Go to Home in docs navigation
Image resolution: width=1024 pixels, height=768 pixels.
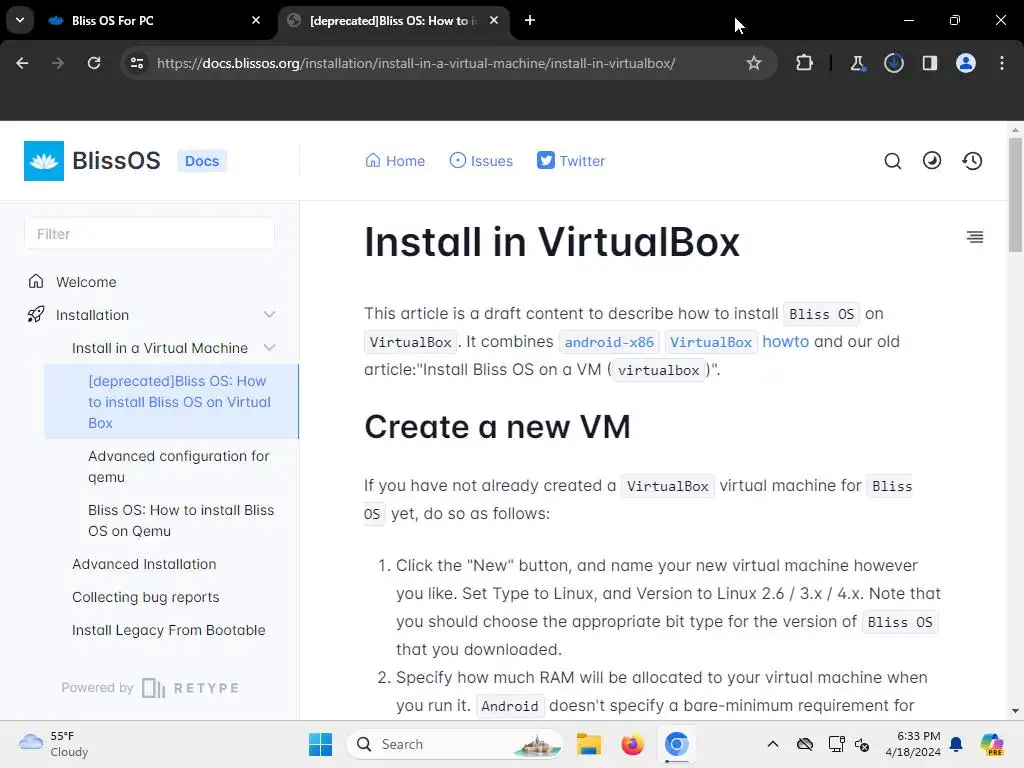click(x=394, y=161)
